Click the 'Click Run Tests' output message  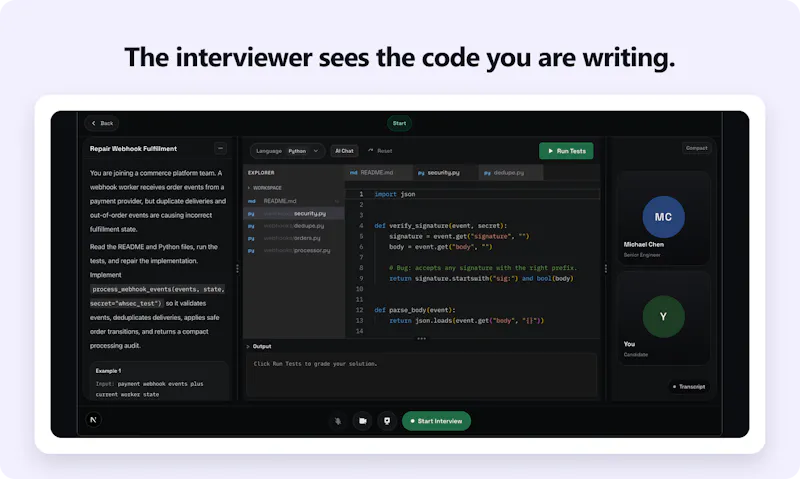315,364
